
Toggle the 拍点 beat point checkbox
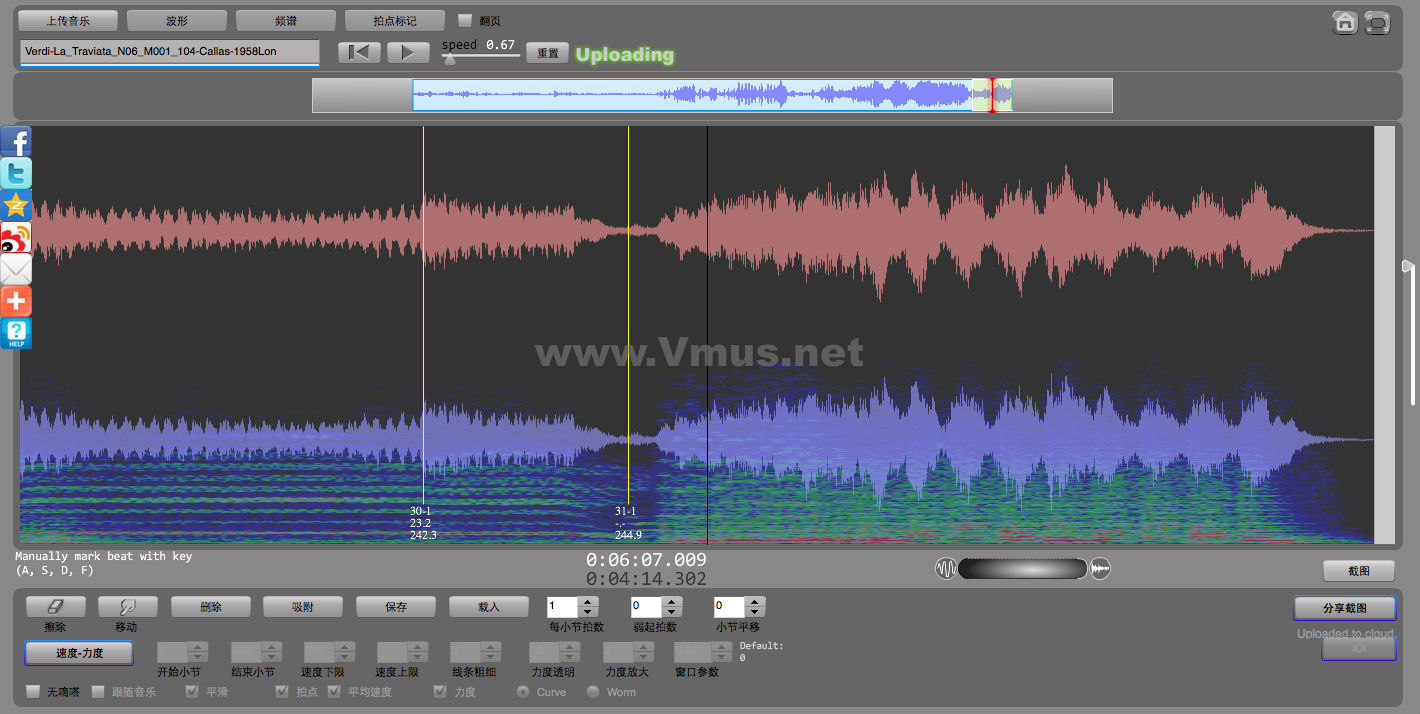coord(282,691)
